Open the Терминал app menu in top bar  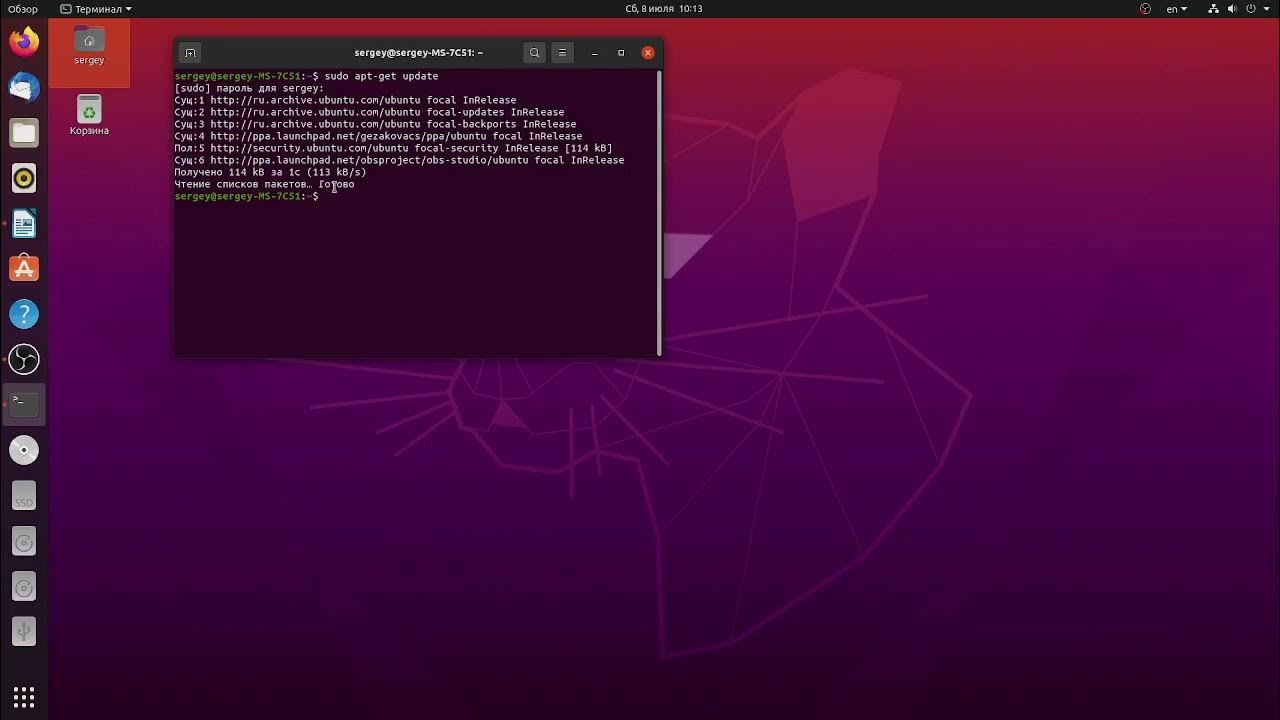[97, 9]
